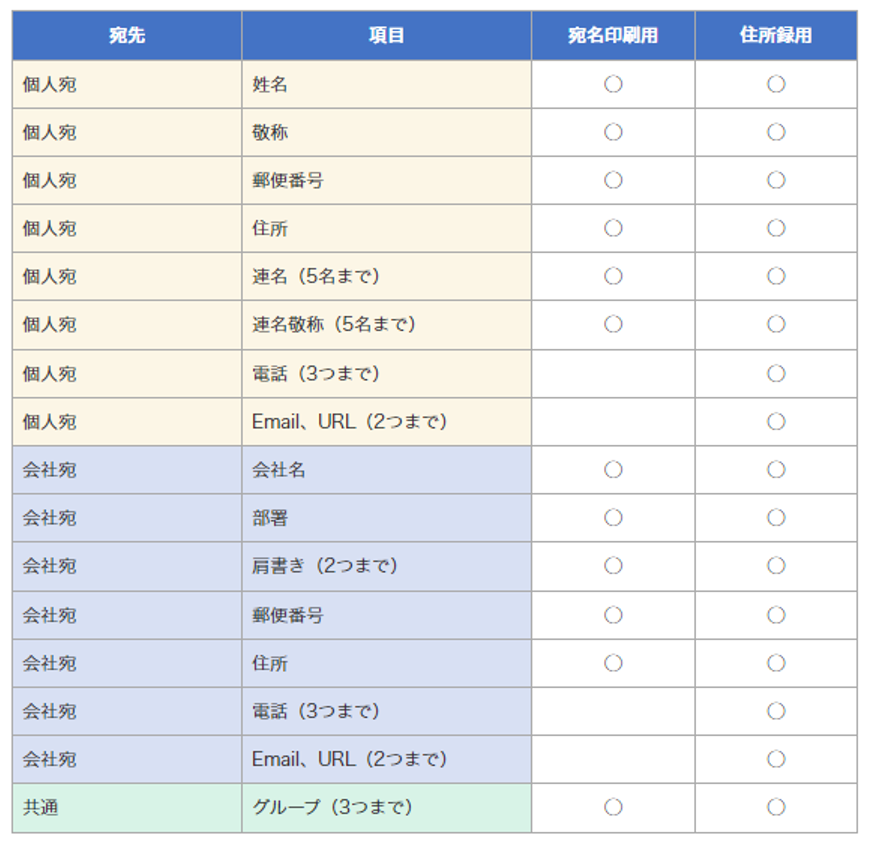Click 住所録用 circle for 会社宛 Email、URL row
This screenshot has width=882, height=854.
click(x=776, y=759)
